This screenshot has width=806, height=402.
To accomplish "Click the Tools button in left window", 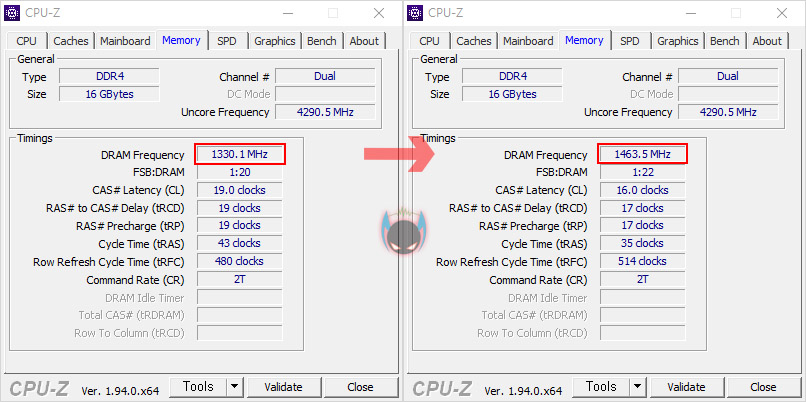I will [x=198, y=387].
